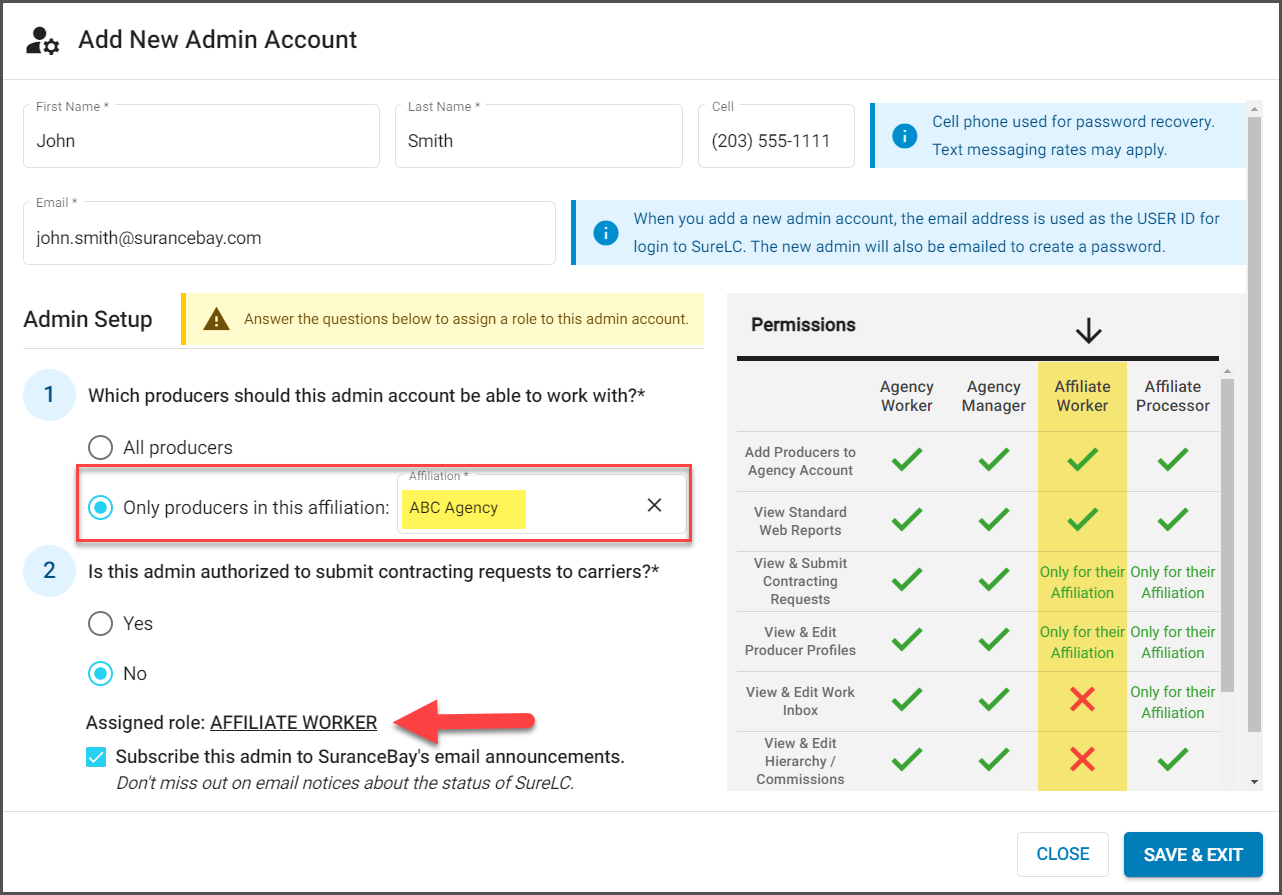Select the All producers radio option

pyautogui.click(x=100, y=447)
